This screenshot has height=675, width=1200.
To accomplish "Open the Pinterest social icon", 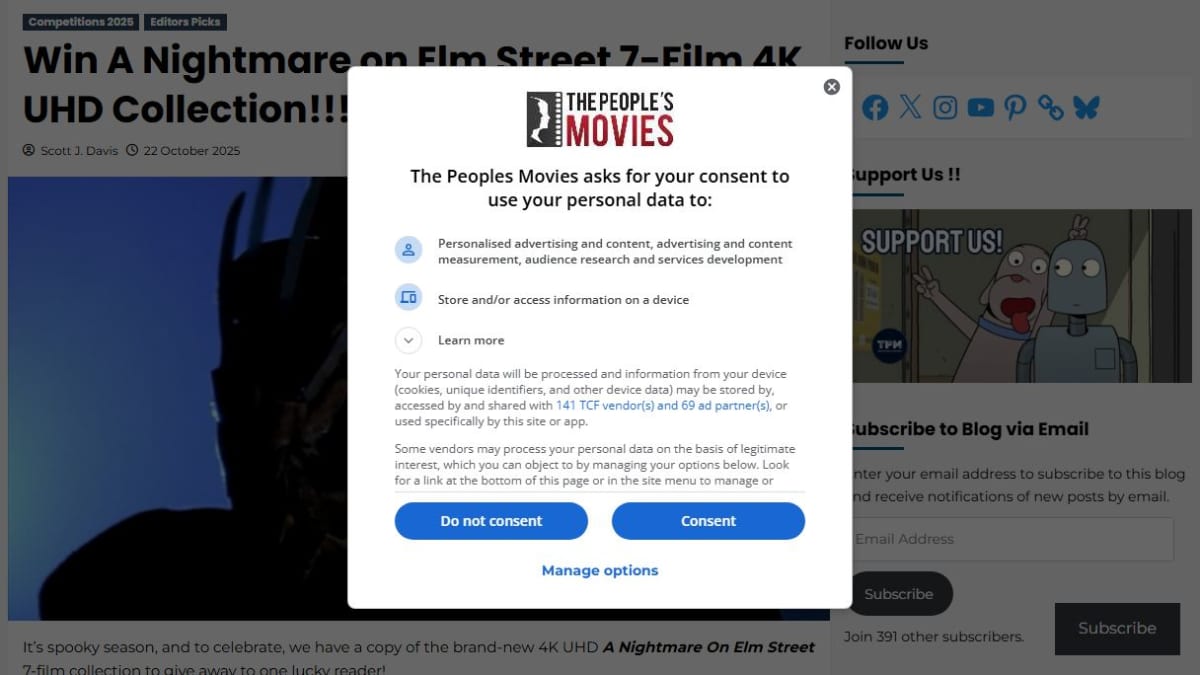I will click(x=1015, y=107).
